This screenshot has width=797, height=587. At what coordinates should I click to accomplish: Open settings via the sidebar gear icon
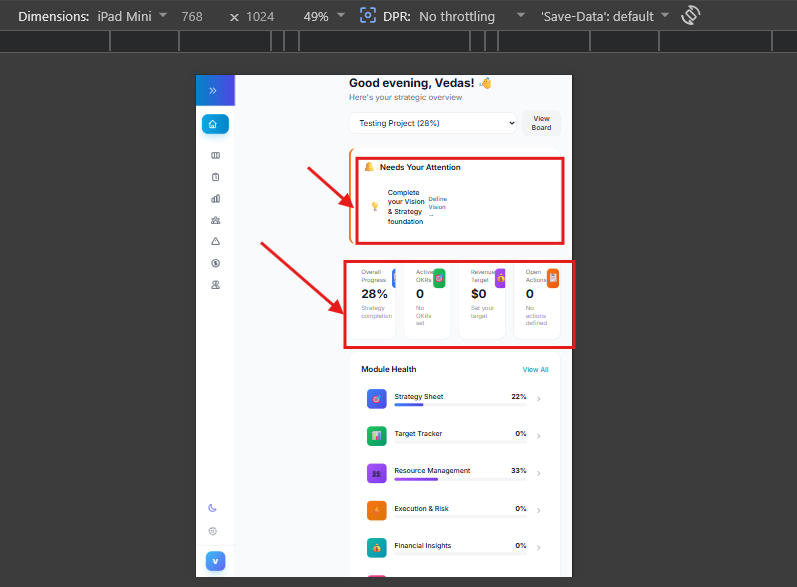(212, 531)
